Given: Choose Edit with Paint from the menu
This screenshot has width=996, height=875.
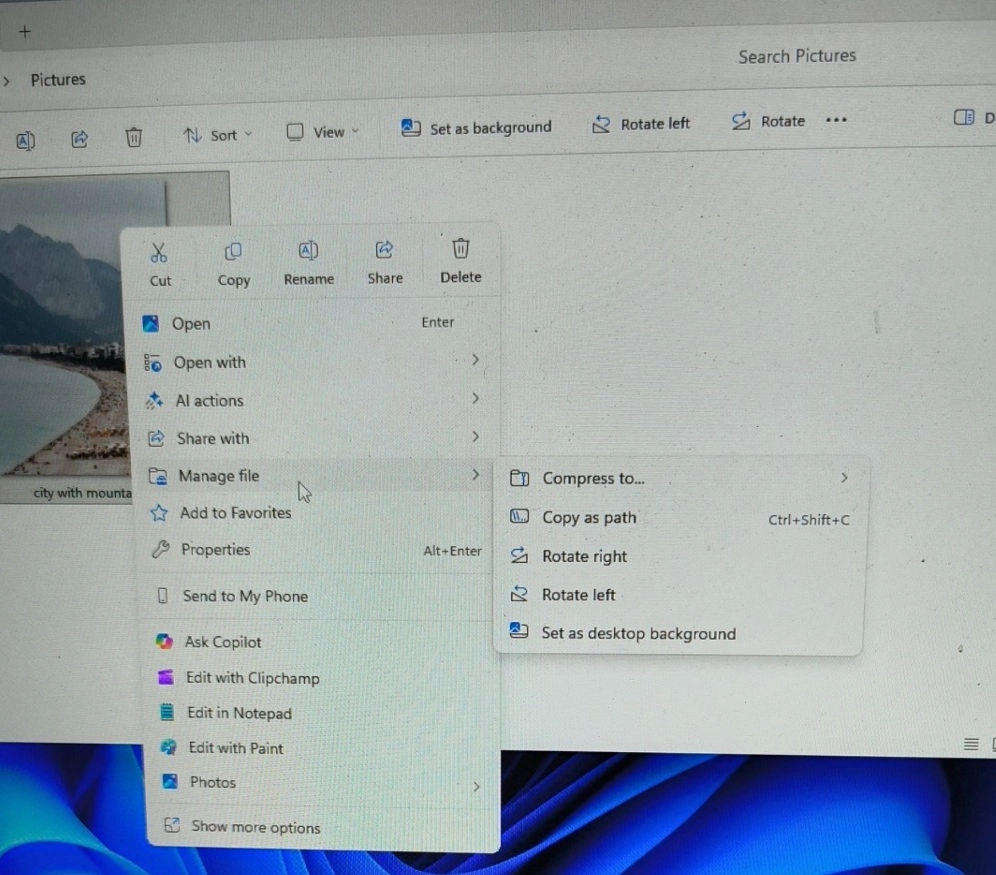Looking at the screenshot, I should [x=234, y=747].
